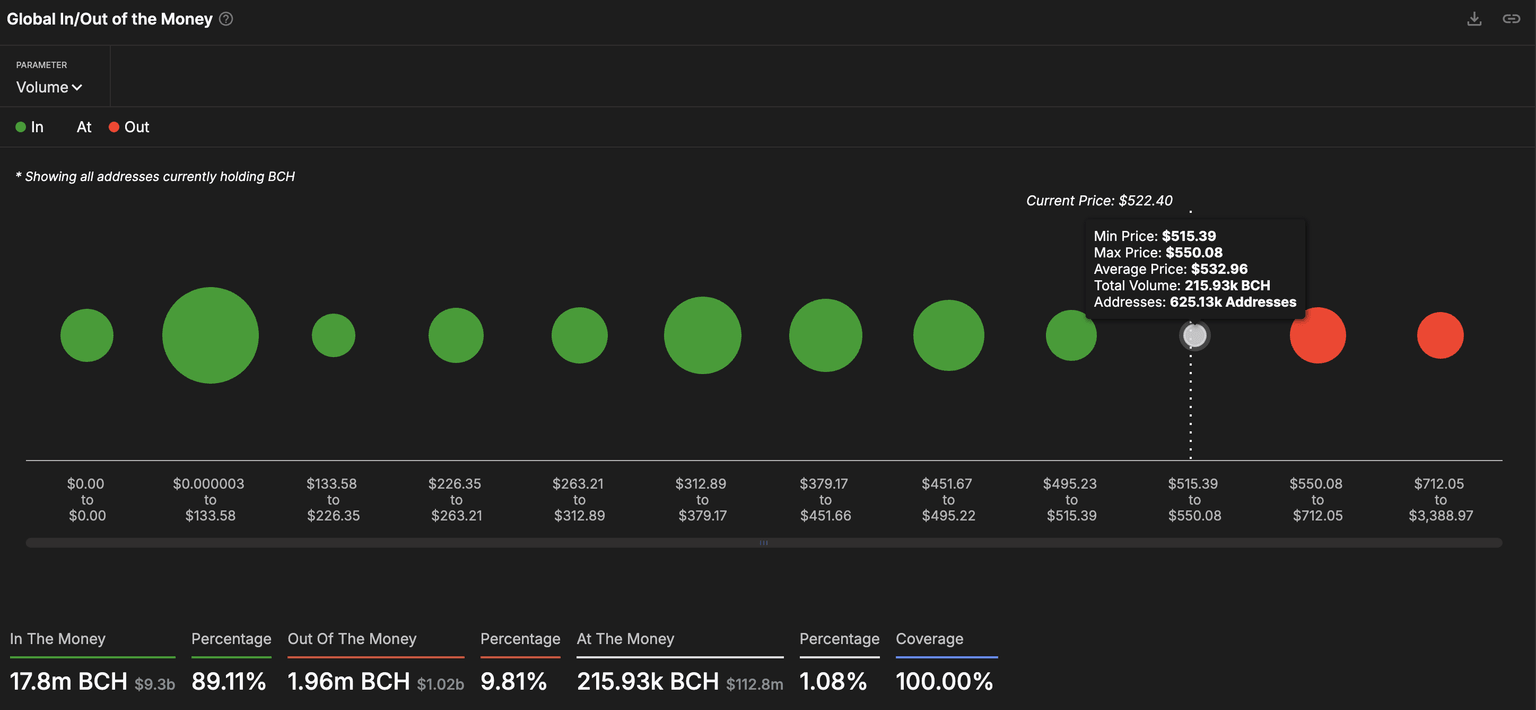Toggle the At legend item
This screenshot has height=710, width=1536.
pos(83,127)
